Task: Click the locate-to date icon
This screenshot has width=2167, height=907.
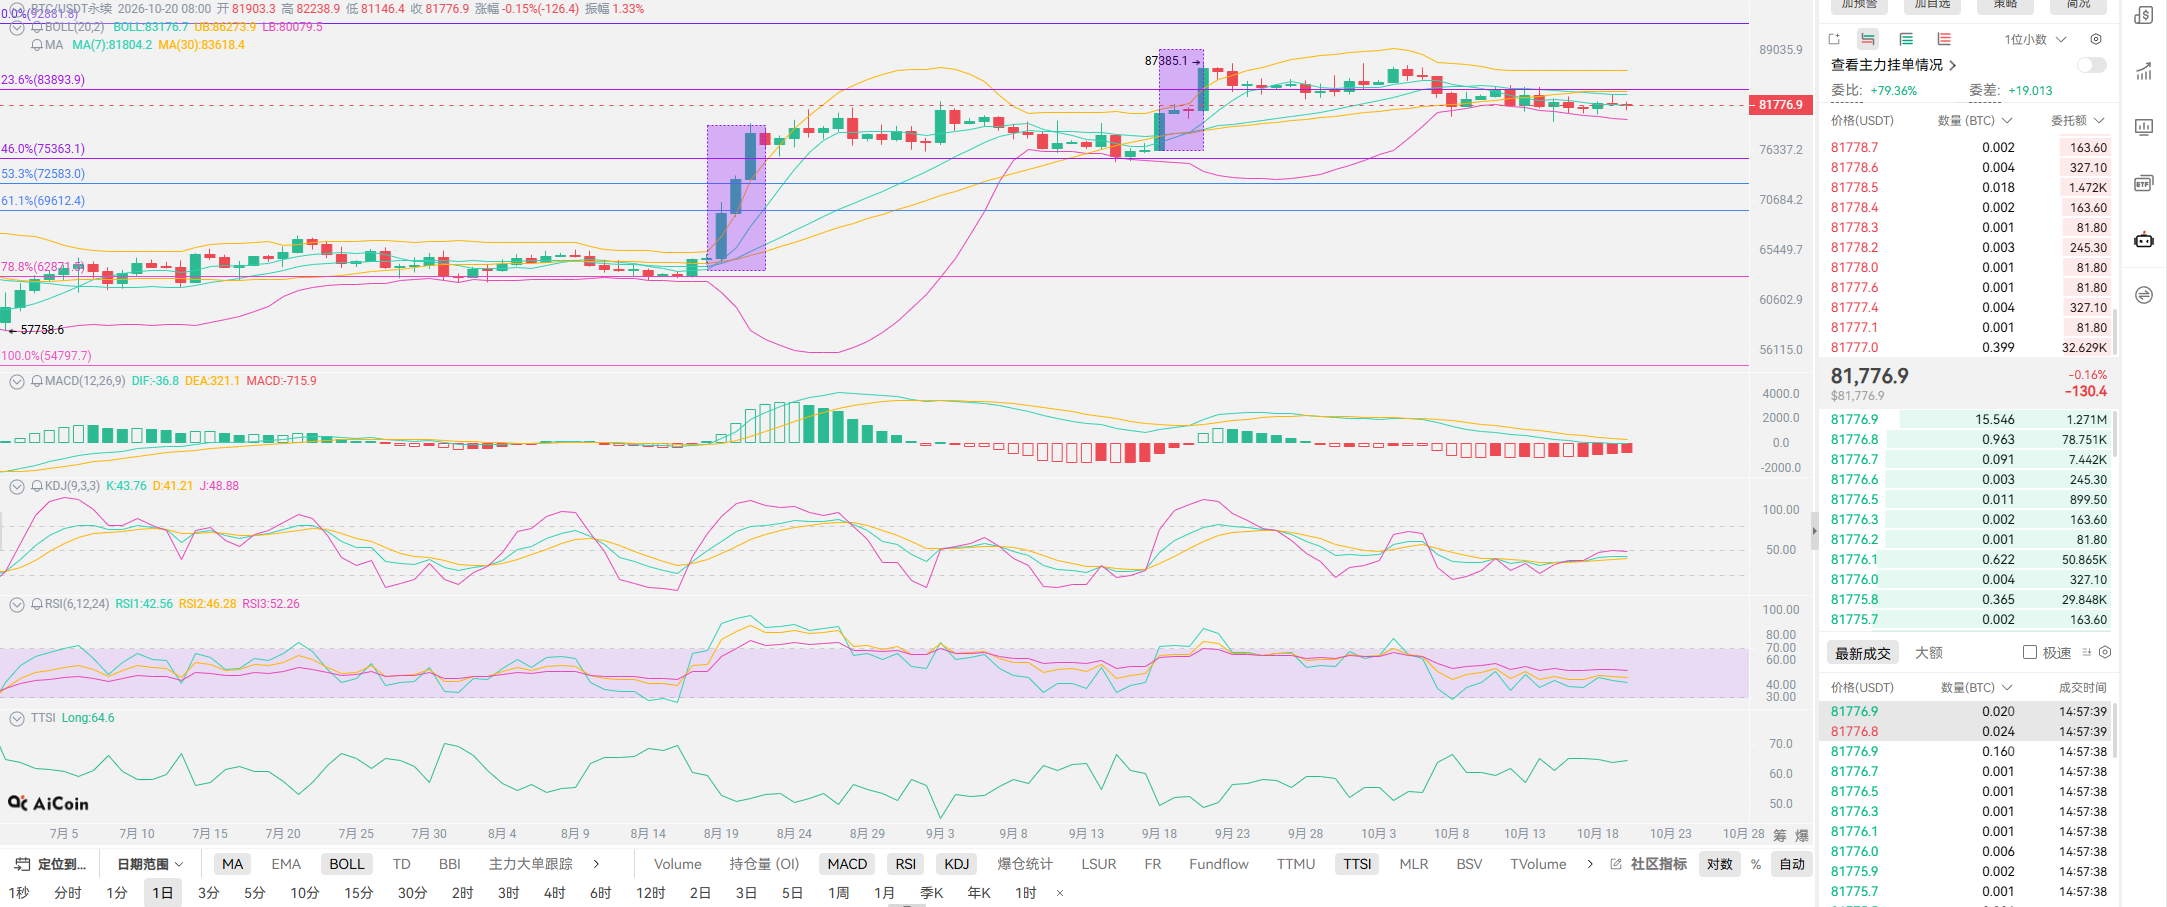Action: tap(22, 864)
